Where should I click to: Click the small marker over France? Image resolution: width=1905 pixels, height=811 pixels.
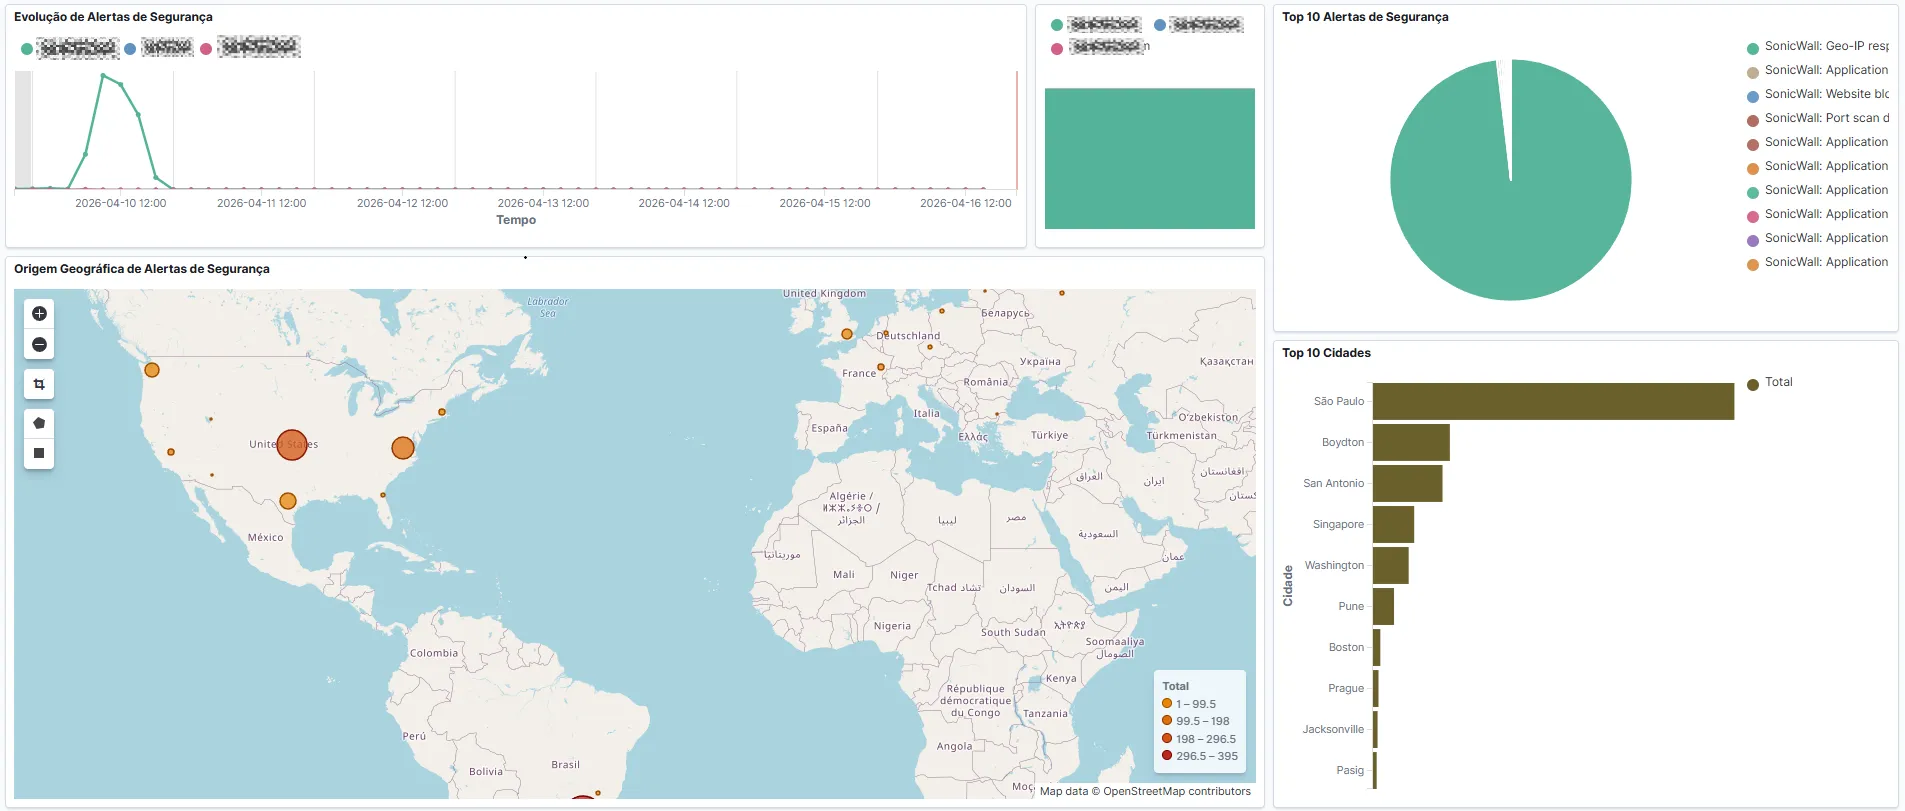coord(881,367)
